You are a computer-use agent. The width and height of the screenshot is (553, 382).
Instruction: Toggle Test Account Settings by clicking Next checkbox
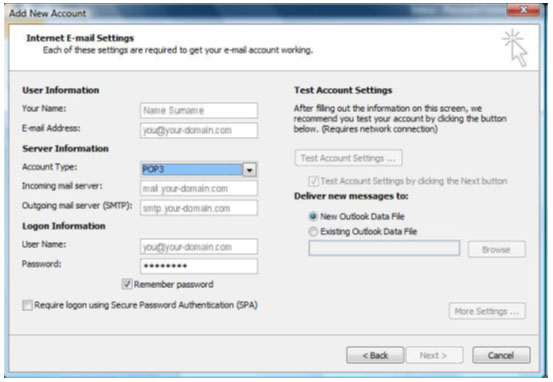pos(313,181)
